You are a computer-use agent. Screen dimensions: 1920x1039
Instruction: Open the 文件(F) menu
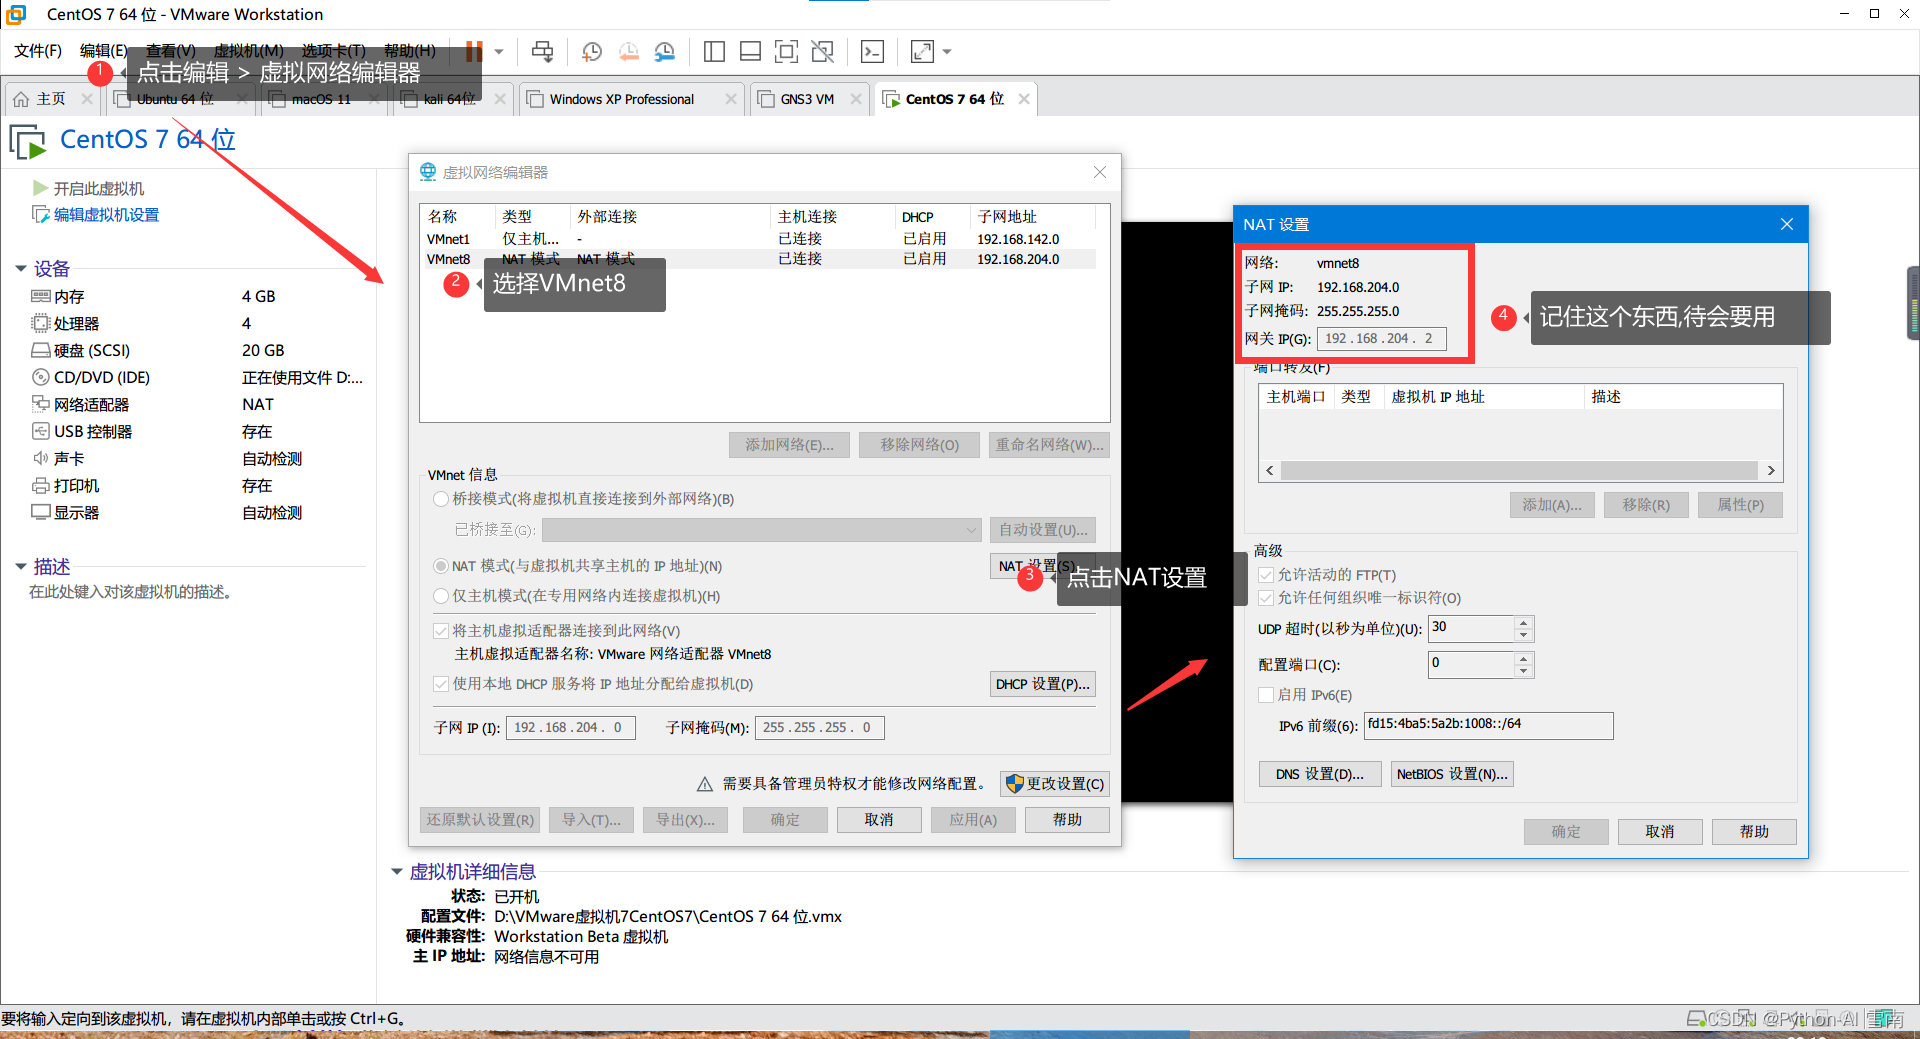click(x=37, y=51)
